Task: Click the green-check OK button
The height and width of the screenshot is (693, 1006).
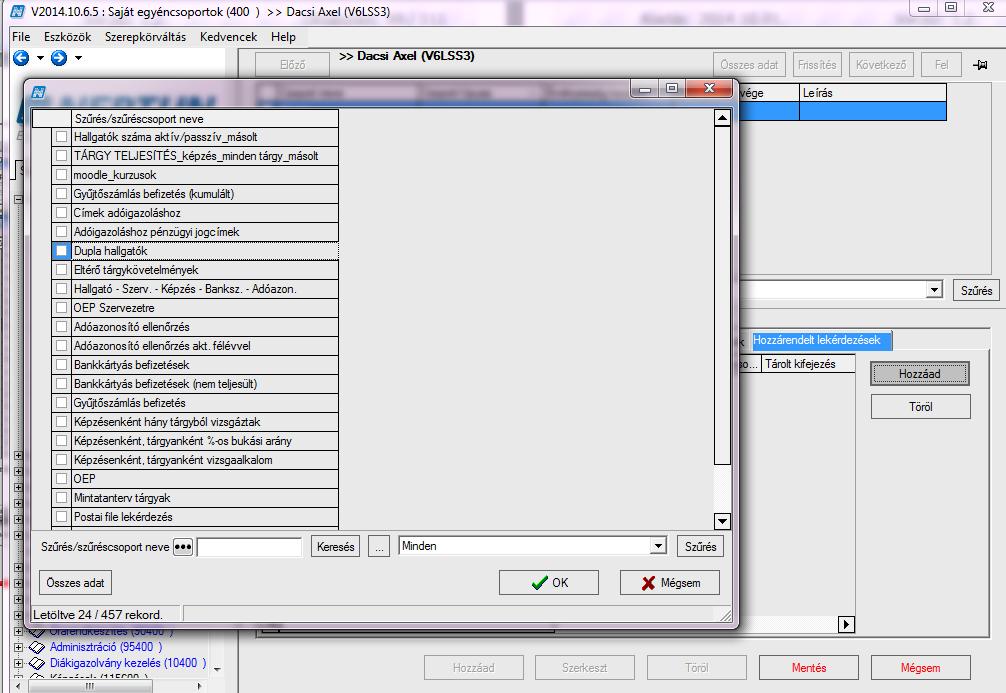Action: 549,583
